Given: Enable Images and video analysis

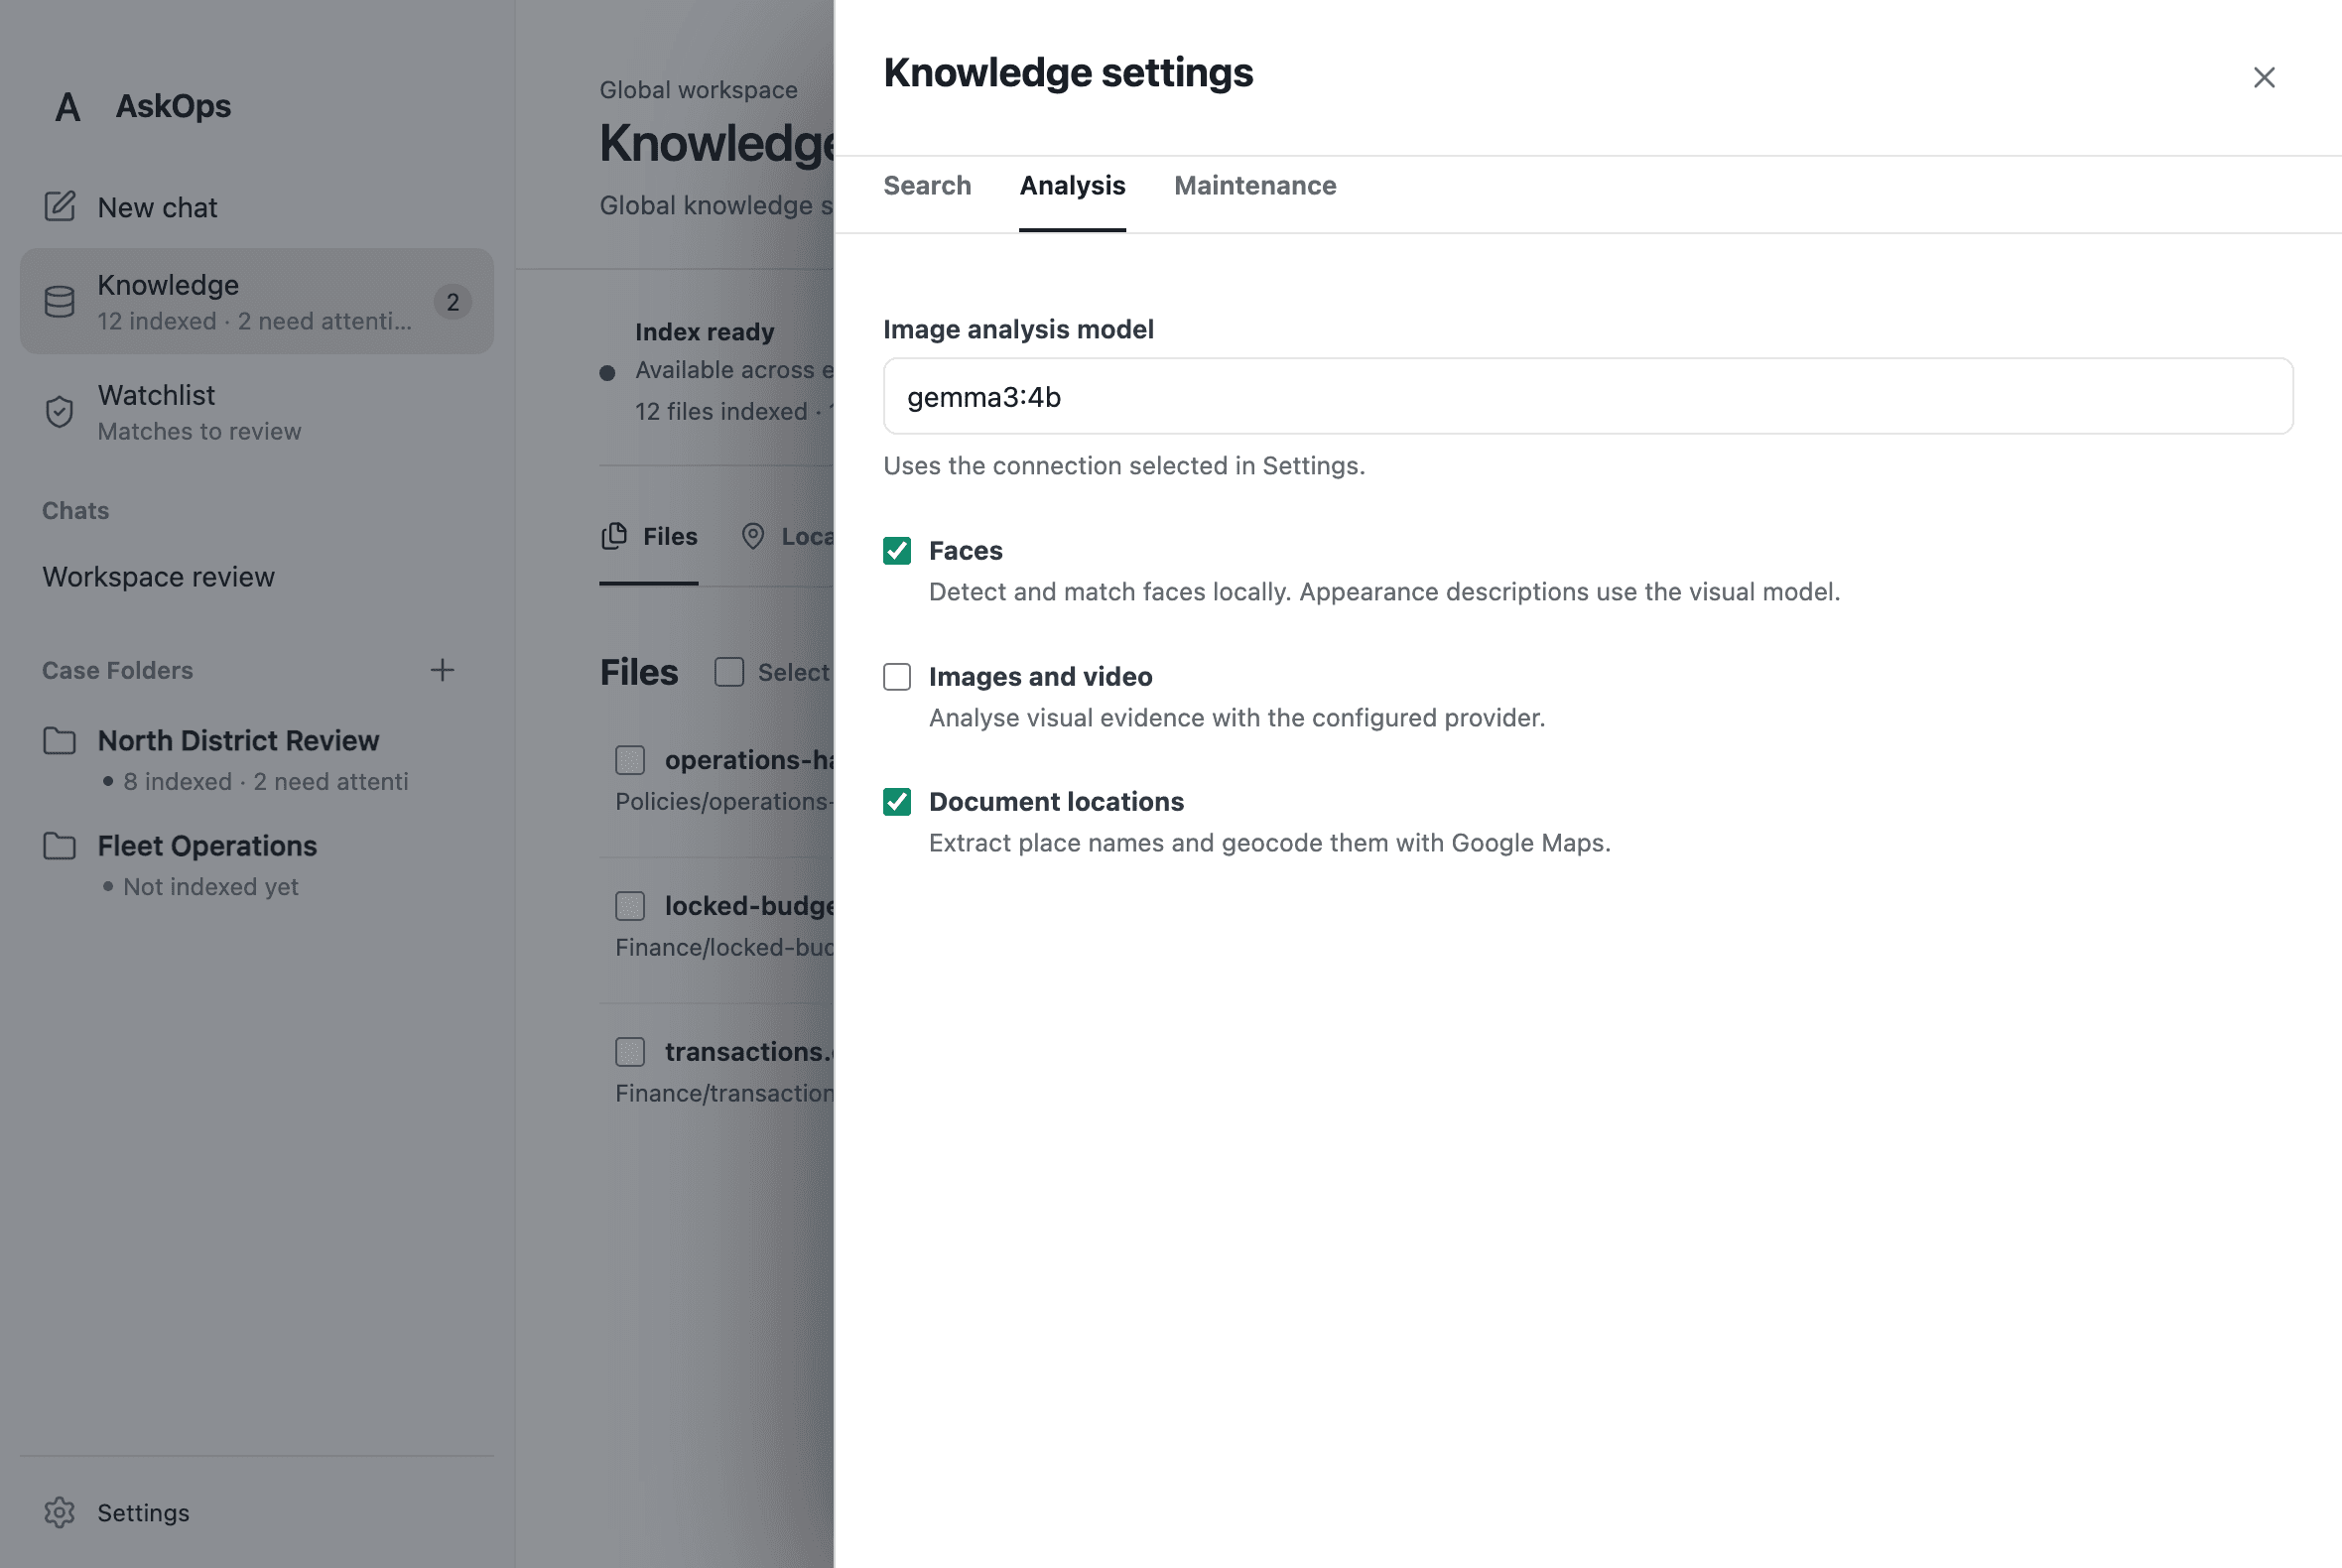Looking at the screenshot, I should (897, 677).
